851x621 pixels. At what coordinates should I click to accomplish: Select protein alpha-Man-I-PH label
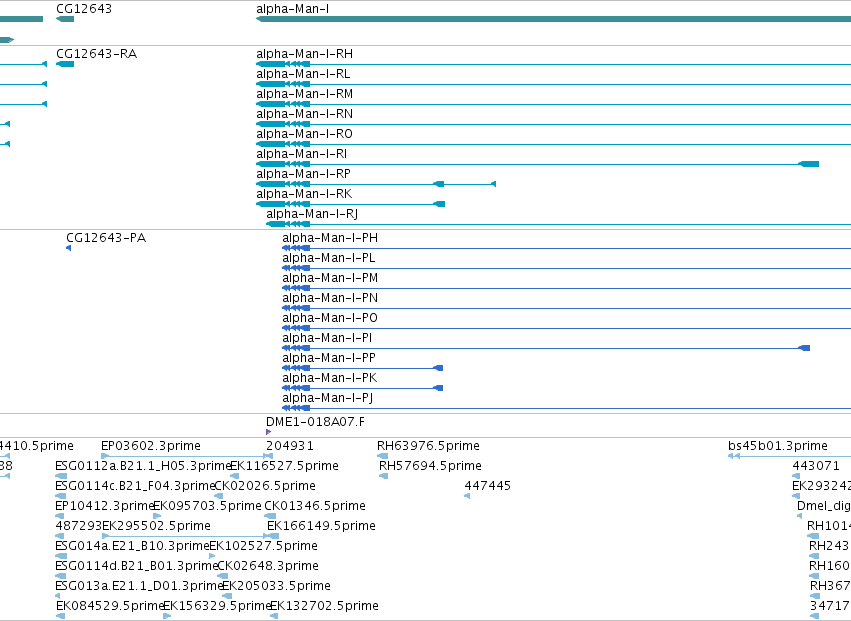330,238
